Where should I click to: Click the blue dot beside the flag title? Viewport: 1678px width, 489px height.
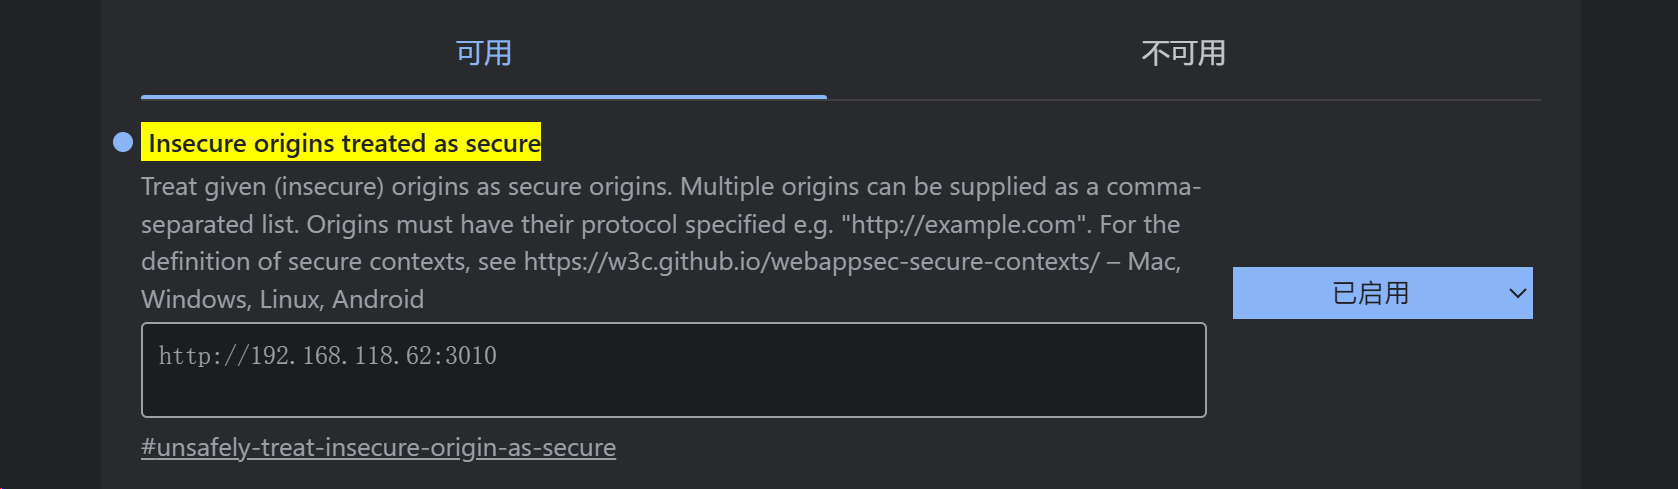123,142
